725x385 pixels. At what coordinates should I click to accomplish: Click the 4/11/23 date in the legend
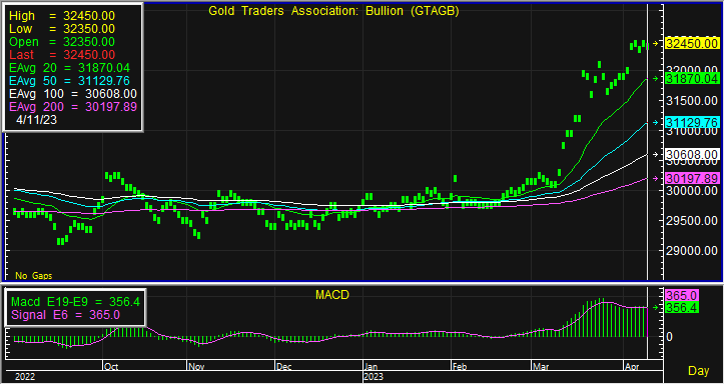[37, 120]
